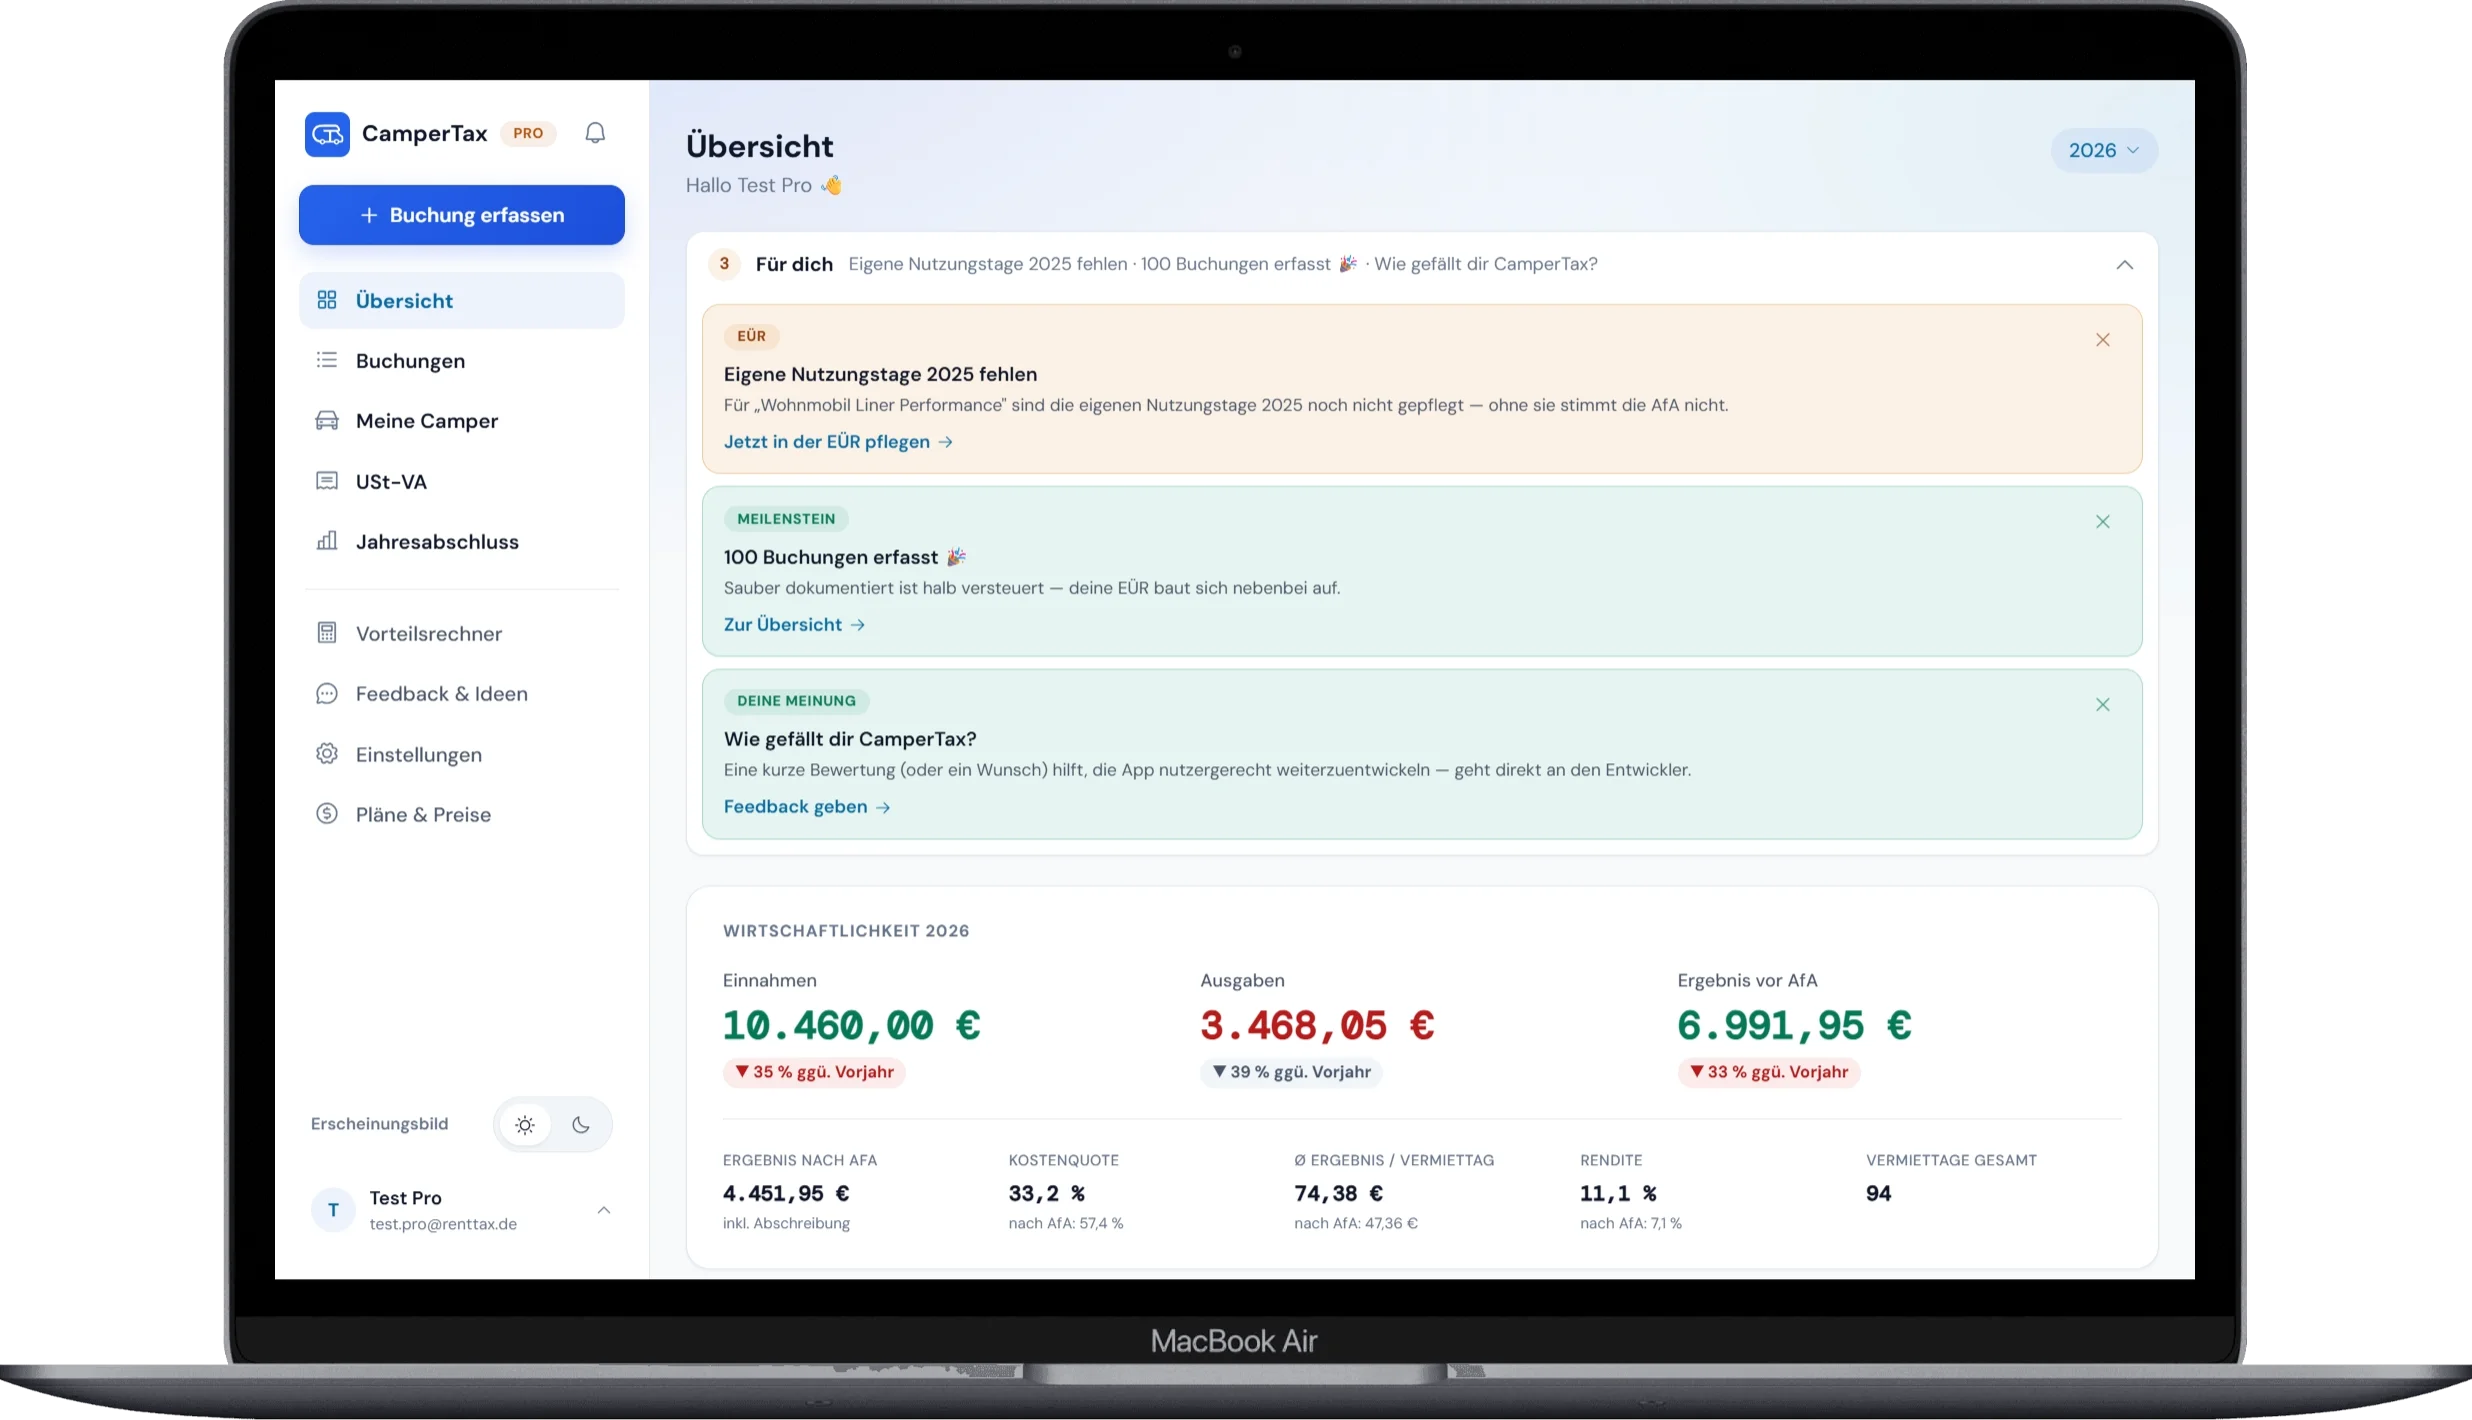
Task: Go to Meine Camper
Action: pyautogui.click(x=462, y=421)
